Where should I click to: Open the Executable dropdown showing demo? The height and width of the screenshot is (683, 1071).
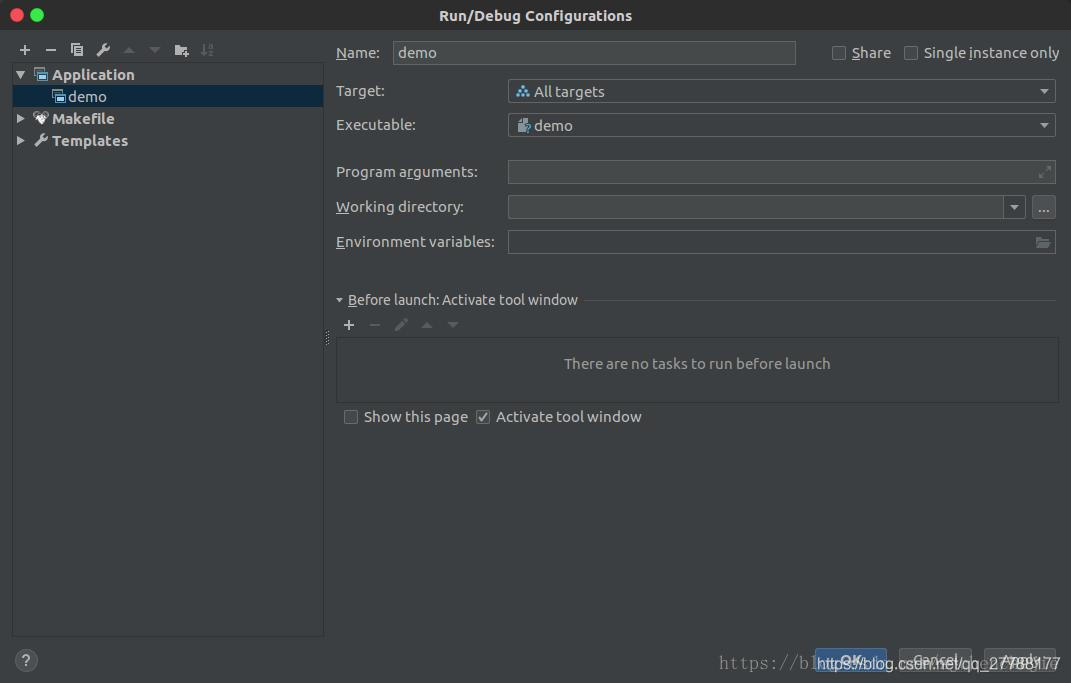click(781, 125)
